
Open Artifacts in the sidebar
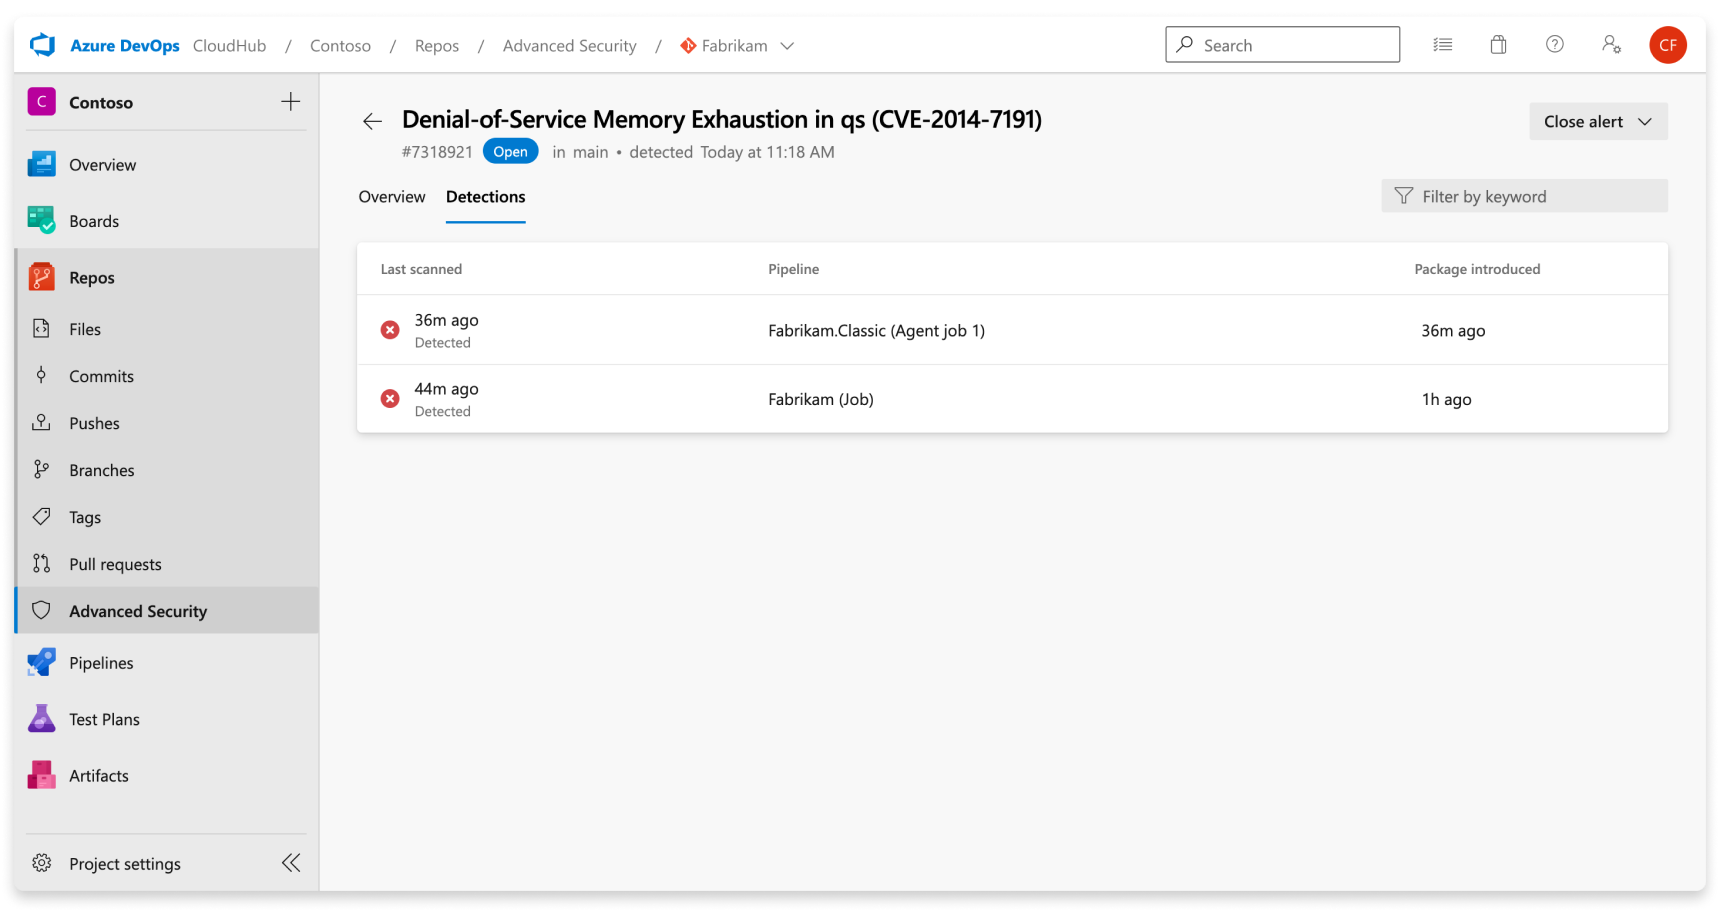tap(98, 775)
